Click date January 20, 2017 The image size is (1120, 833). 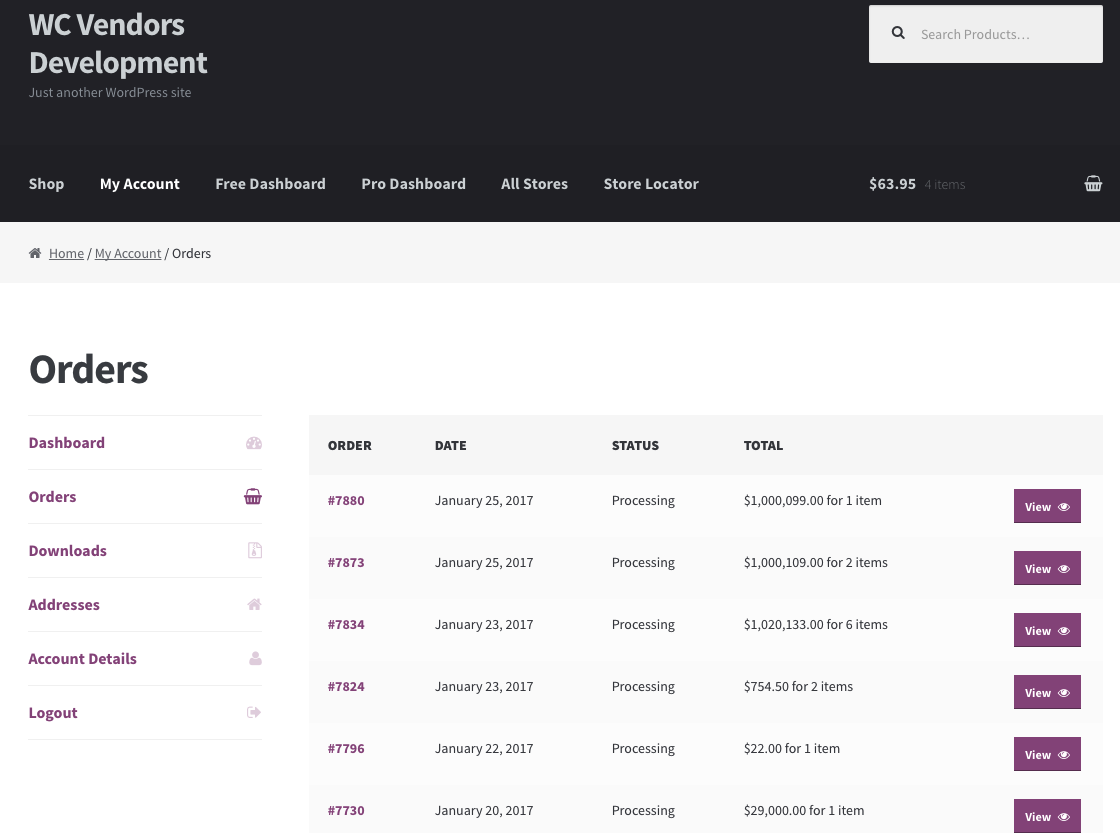pos(484,811)
